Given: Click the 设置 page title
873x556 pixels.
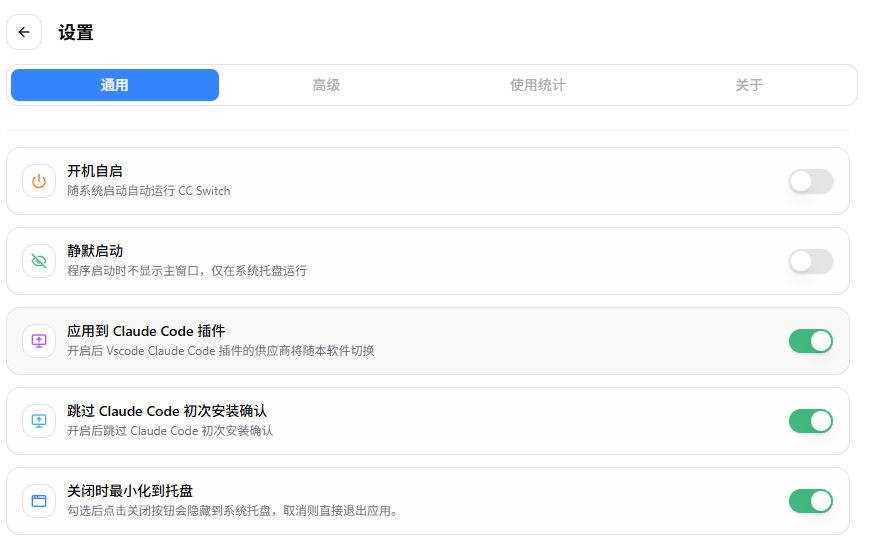Looking at the screenshot, I should [76, 32].
